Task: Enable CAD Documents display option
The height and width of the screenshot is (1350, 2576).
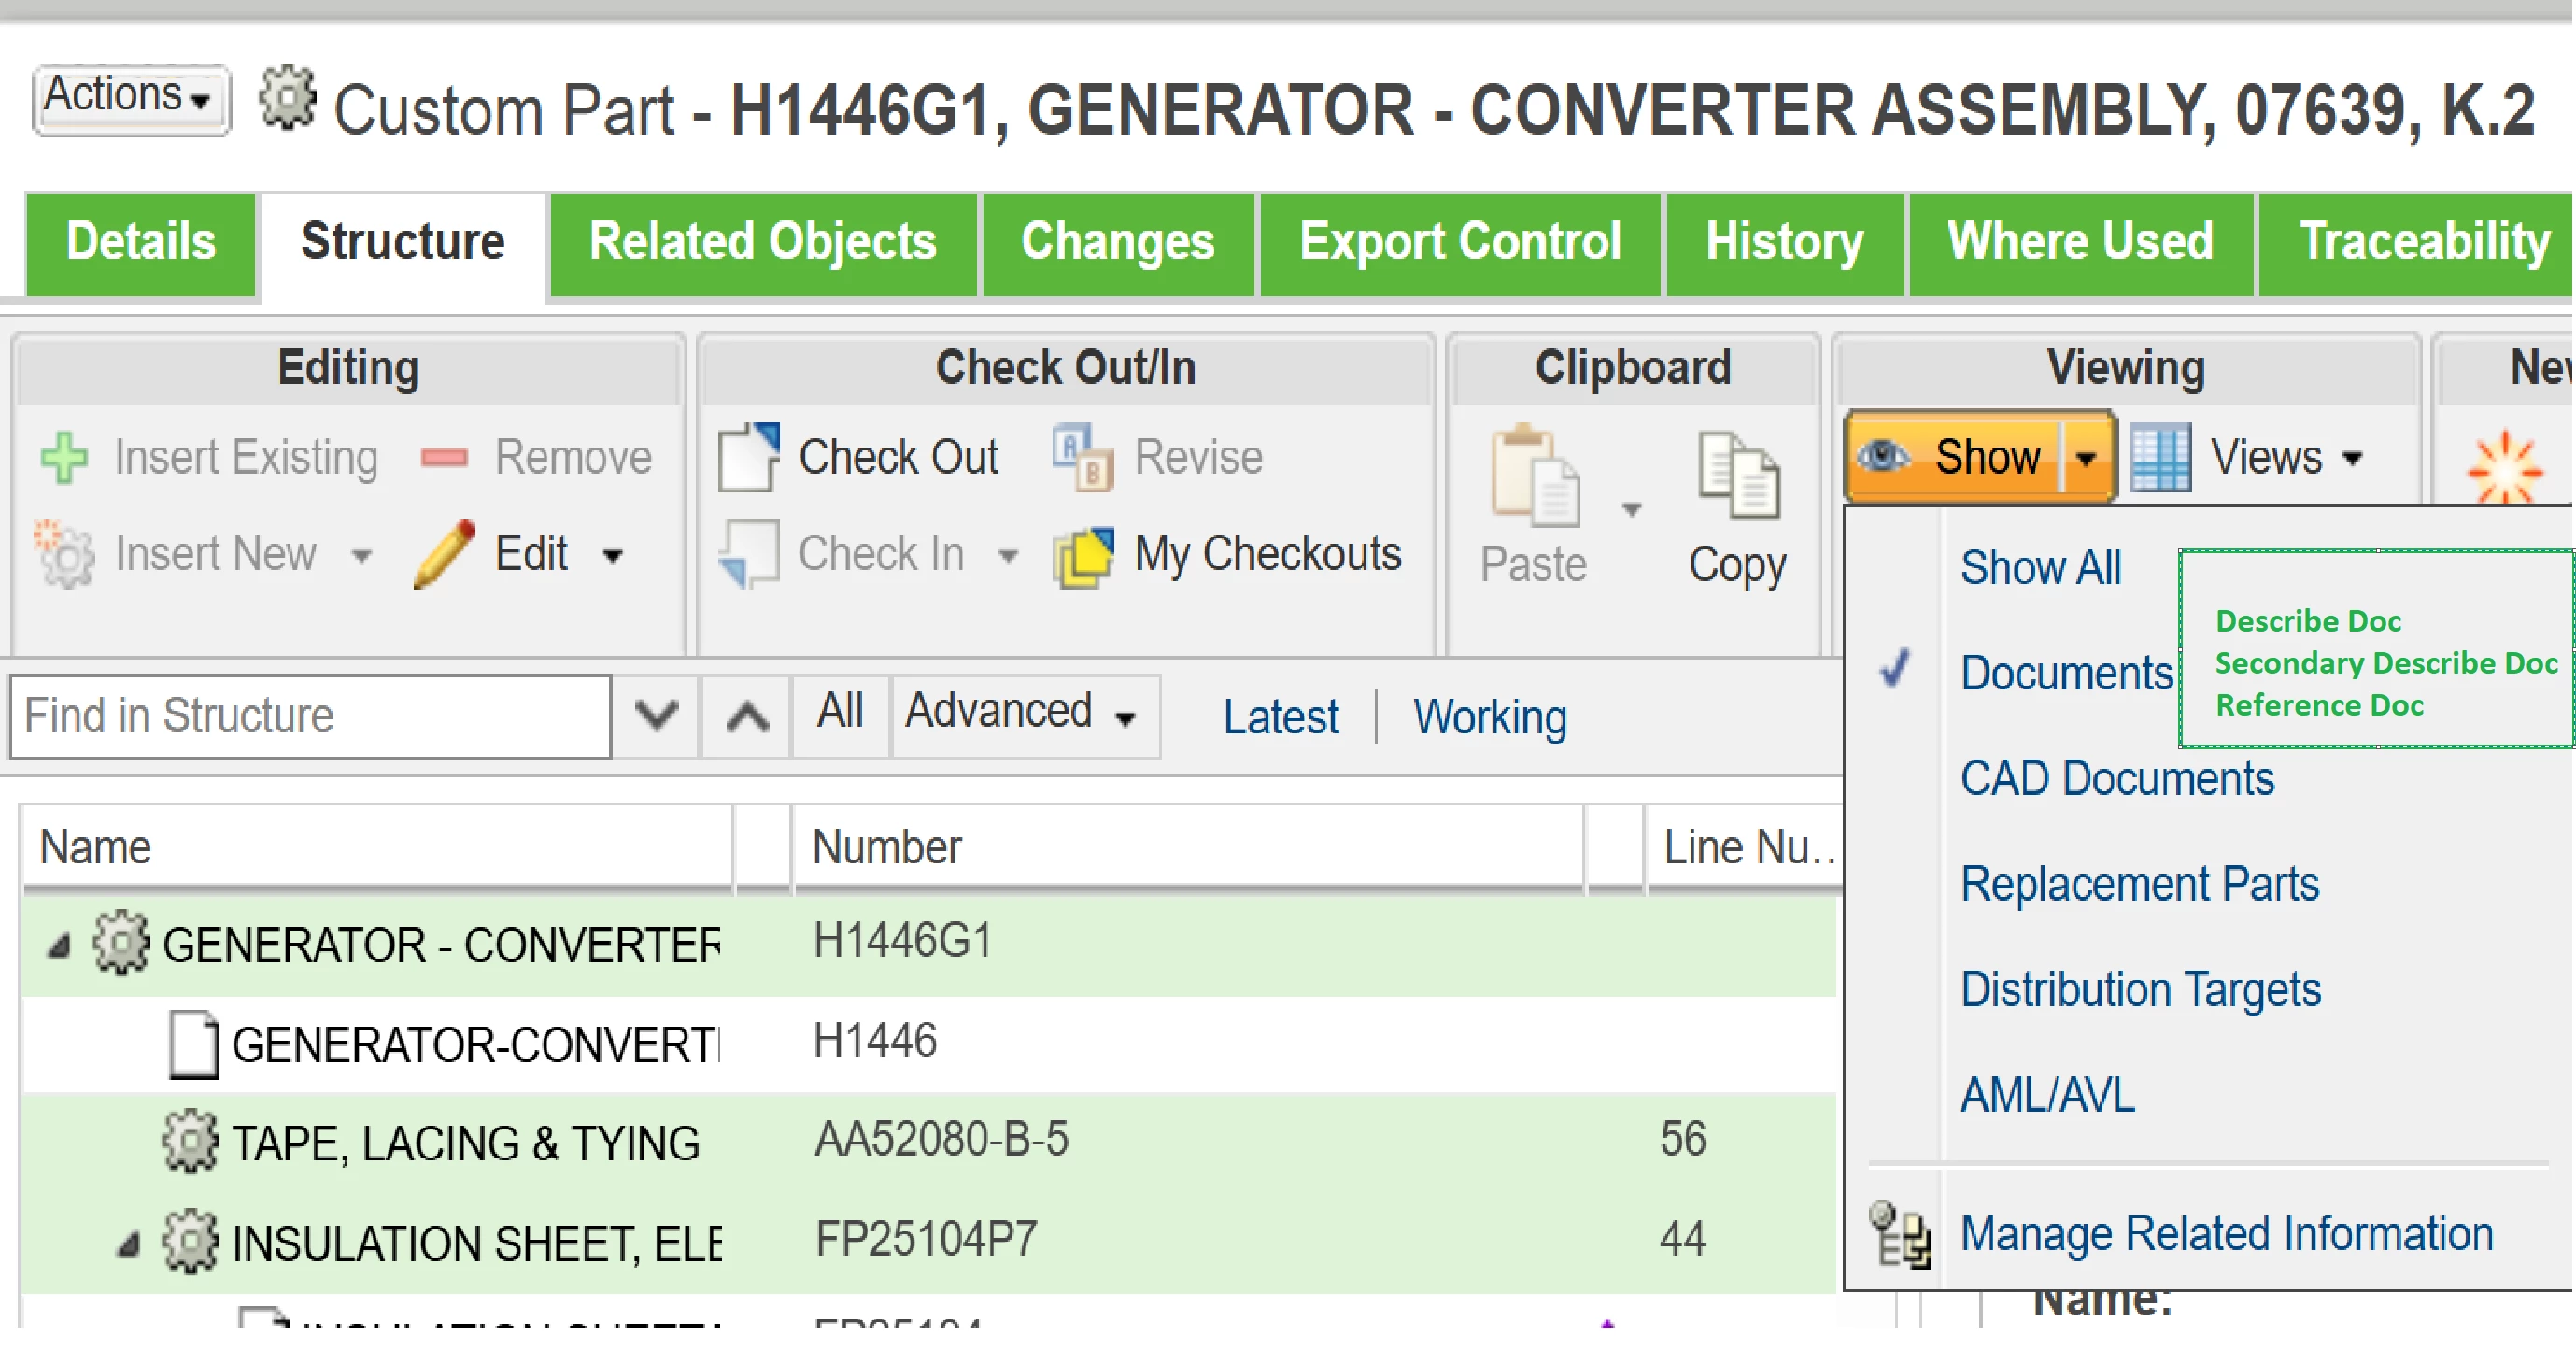Action: coord(2116,779)
